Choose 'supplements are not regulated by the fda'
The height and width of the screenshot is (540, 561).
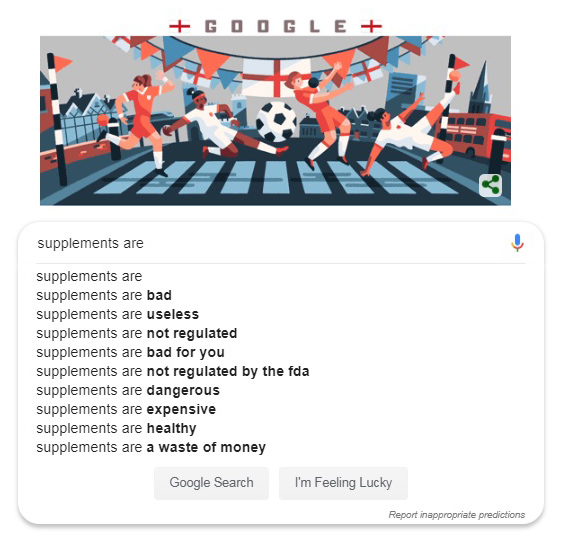[x=173, y=371]
